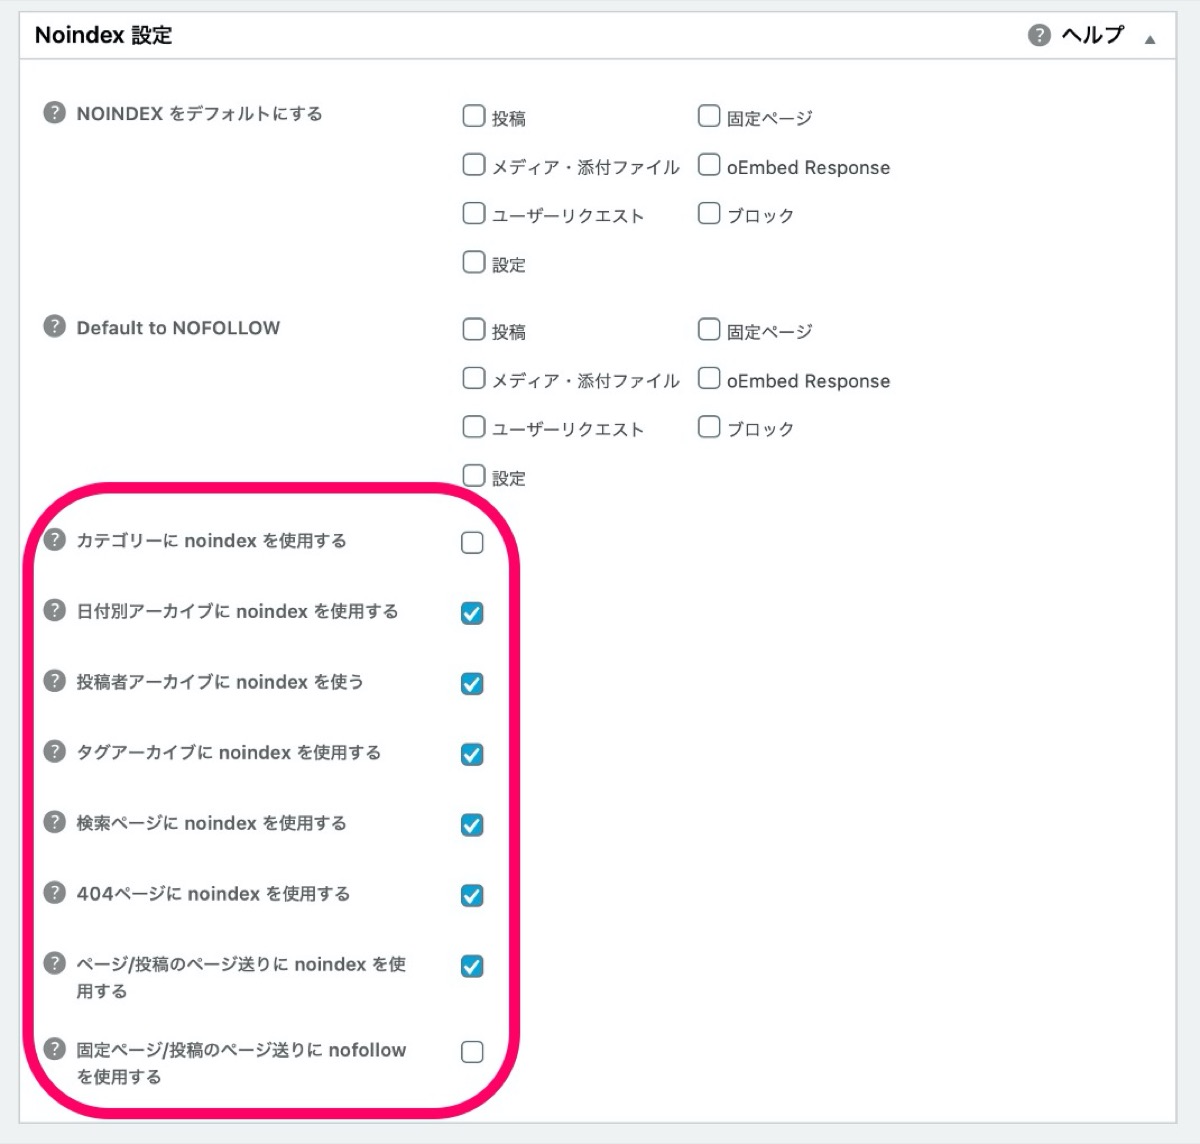
Task: Check メディア・添付ファイル under Default to NOFOLLOW
Action: (x=474, y=378)
